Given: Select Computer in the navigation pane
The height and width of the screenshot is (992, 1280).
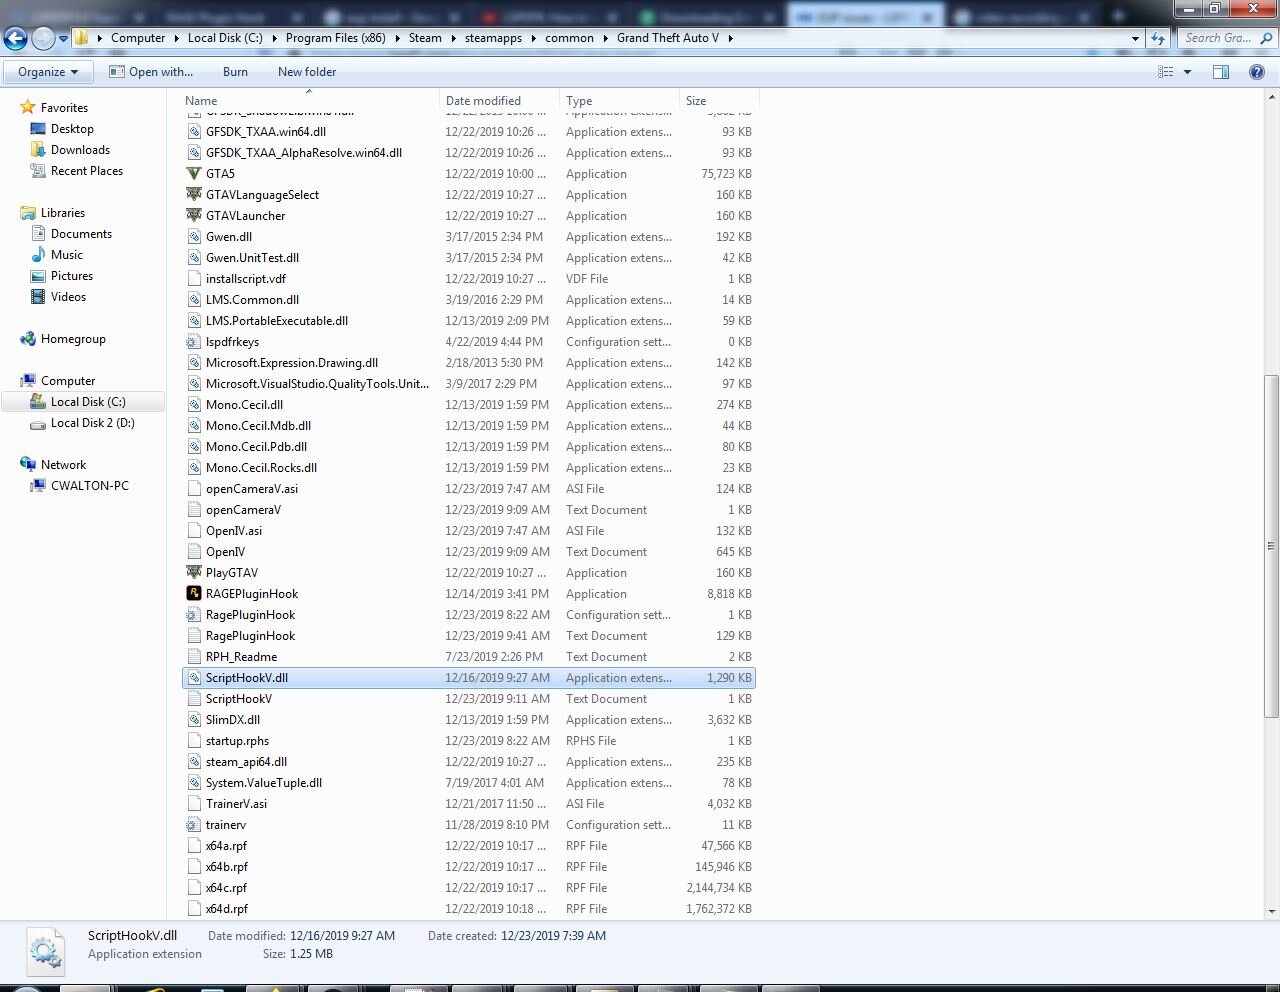Looking at the screenshot, I should [x=68, y=381].
